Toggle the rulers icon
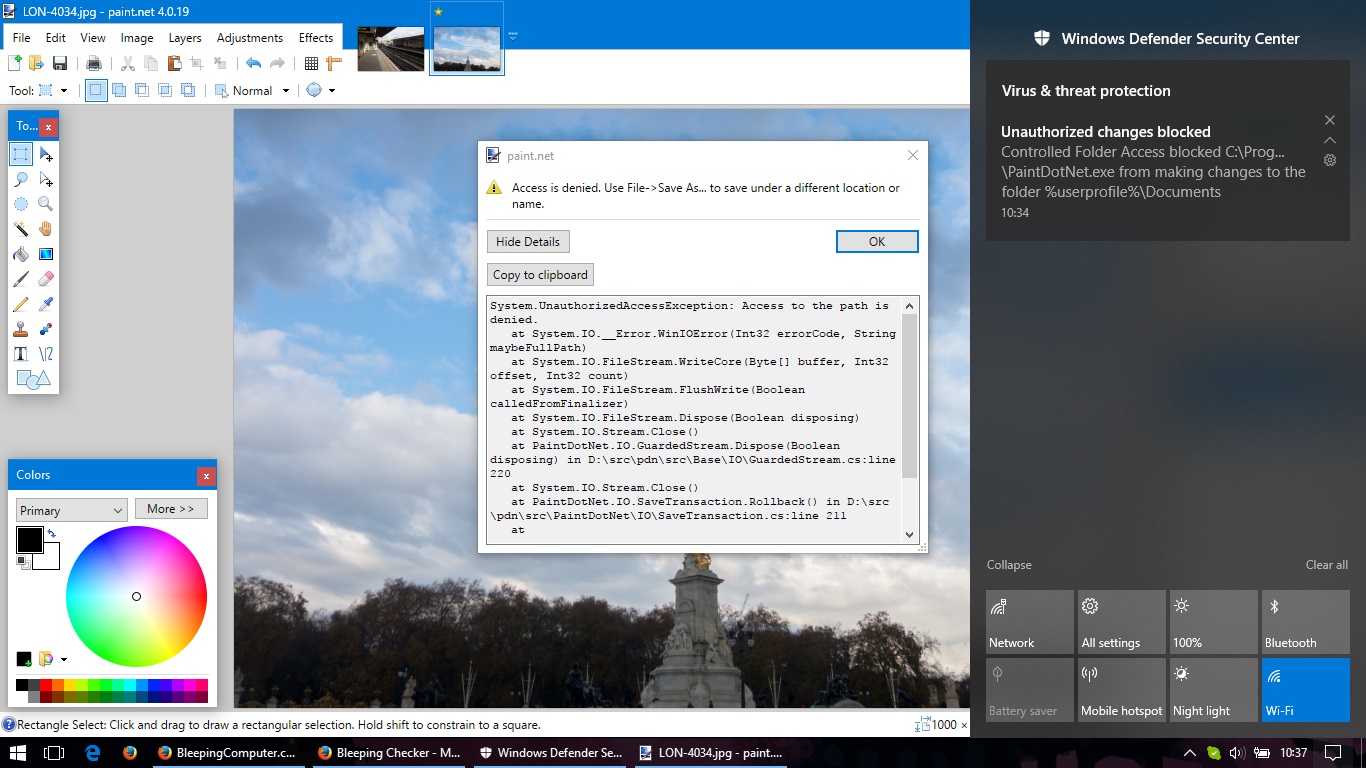The image size is (1366, 768). pyautogui.click(x=334, y=63)
